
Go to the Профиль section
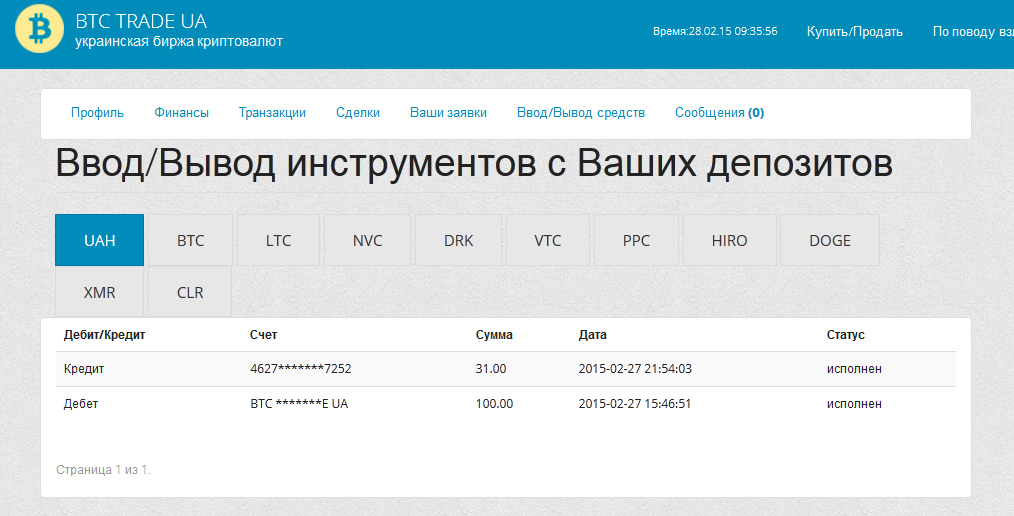click(x=97, y=113)
